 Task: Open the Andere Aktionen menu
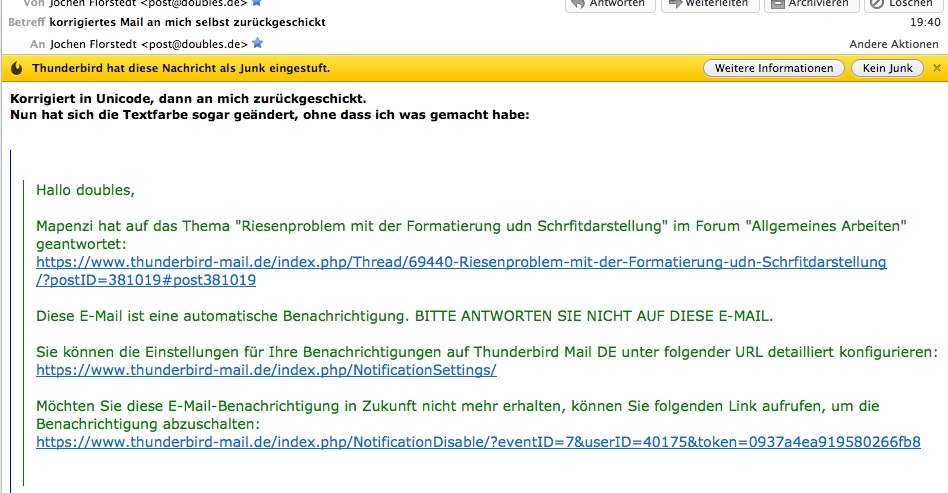[894, 44]
